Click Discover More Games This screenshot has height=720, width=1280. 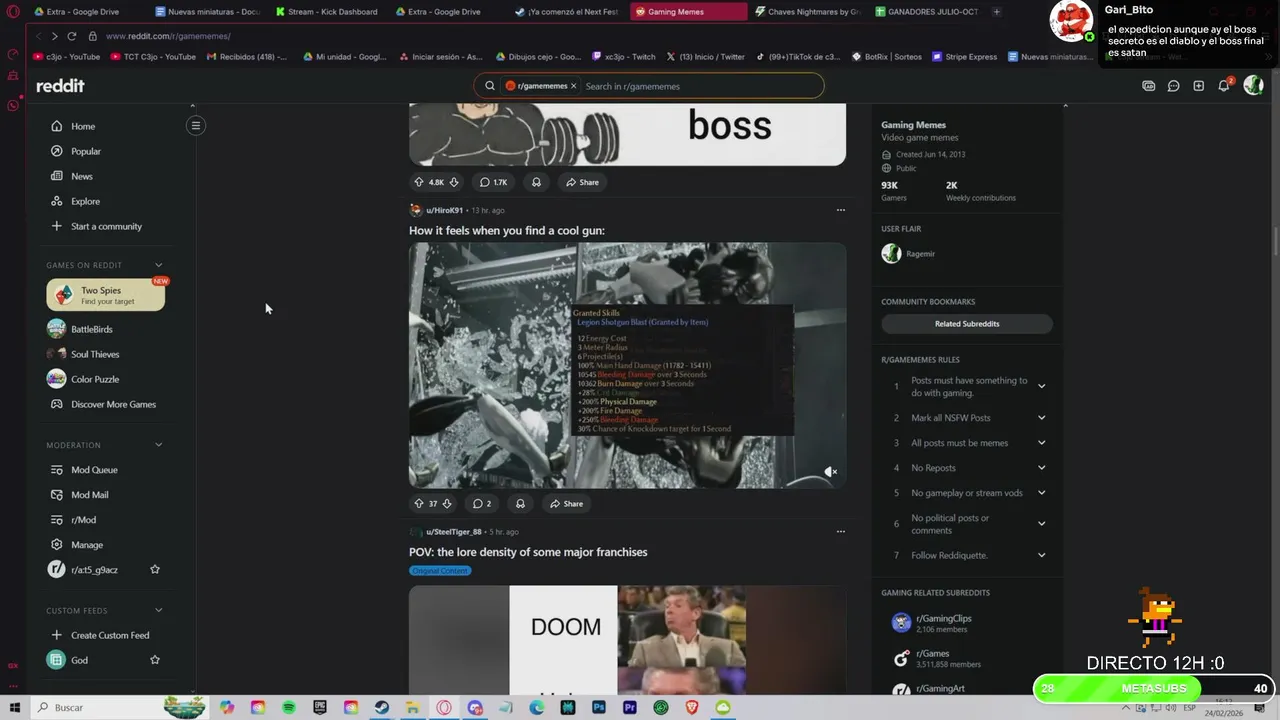coord(113,404)
